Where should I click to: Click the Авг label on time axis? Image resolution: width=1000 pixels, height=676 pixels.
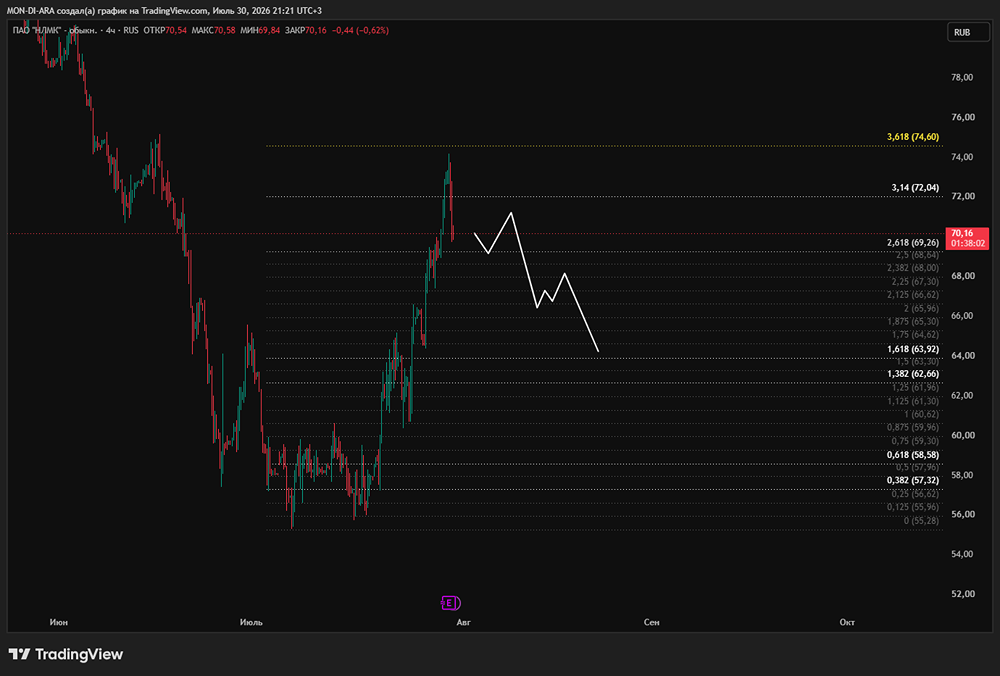(464, 622)
